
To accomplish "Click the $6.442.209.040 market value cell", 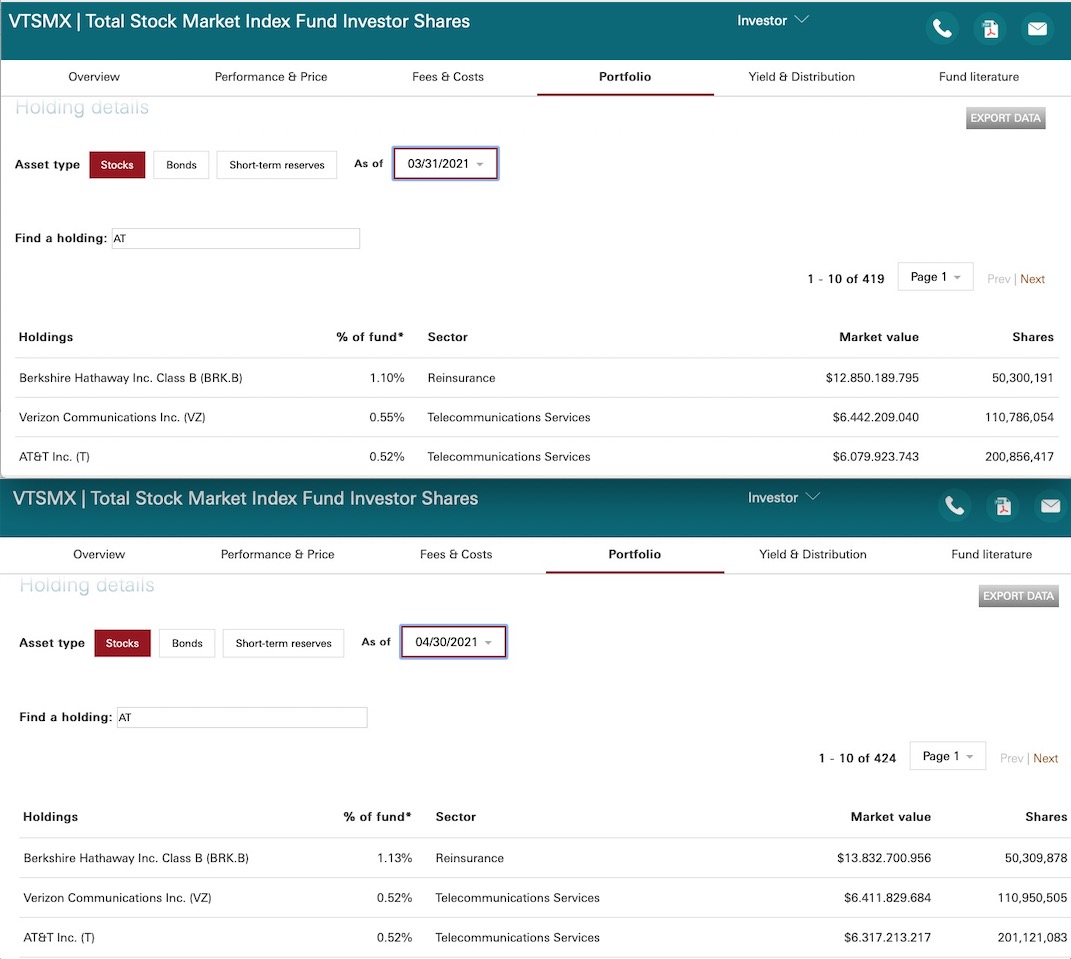I will click(x=875, y=417).
